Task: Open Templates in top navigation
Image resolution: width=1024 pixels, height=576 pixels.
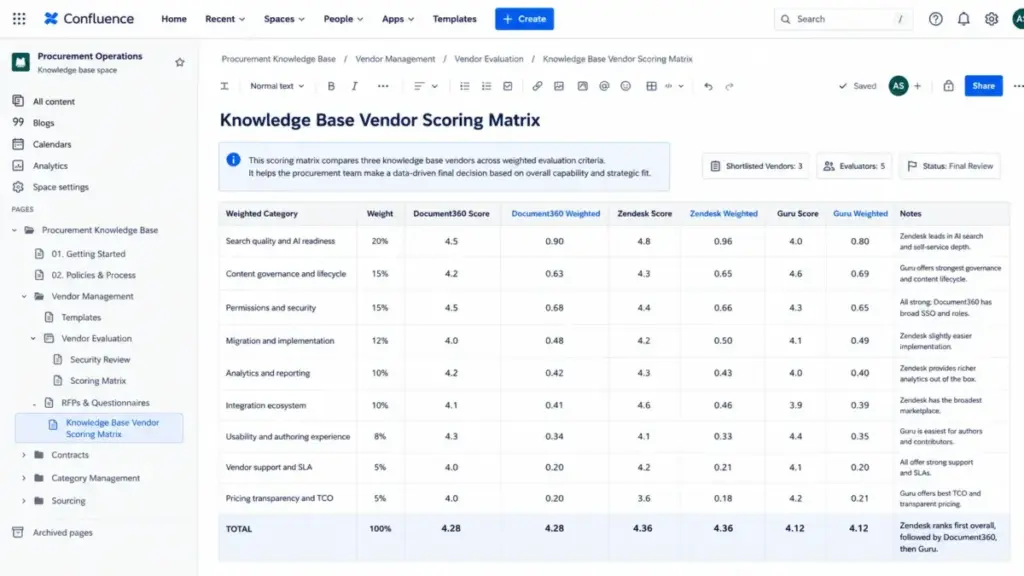Action: [455, 19]
